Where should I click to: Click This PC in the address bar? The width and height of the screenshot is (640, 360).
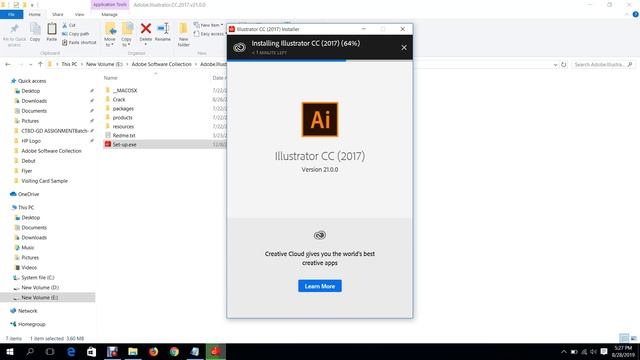[69, 64]
